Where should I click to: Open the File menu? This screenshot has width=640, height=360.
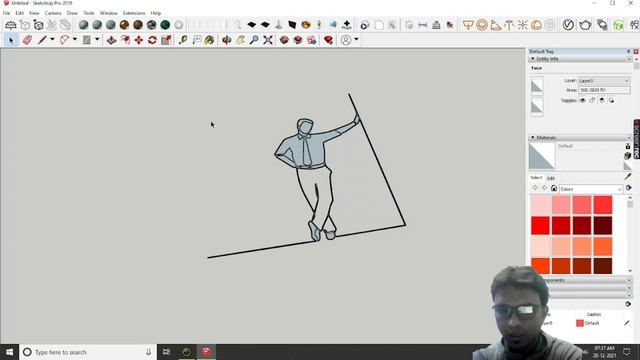[x=7, y=13]
